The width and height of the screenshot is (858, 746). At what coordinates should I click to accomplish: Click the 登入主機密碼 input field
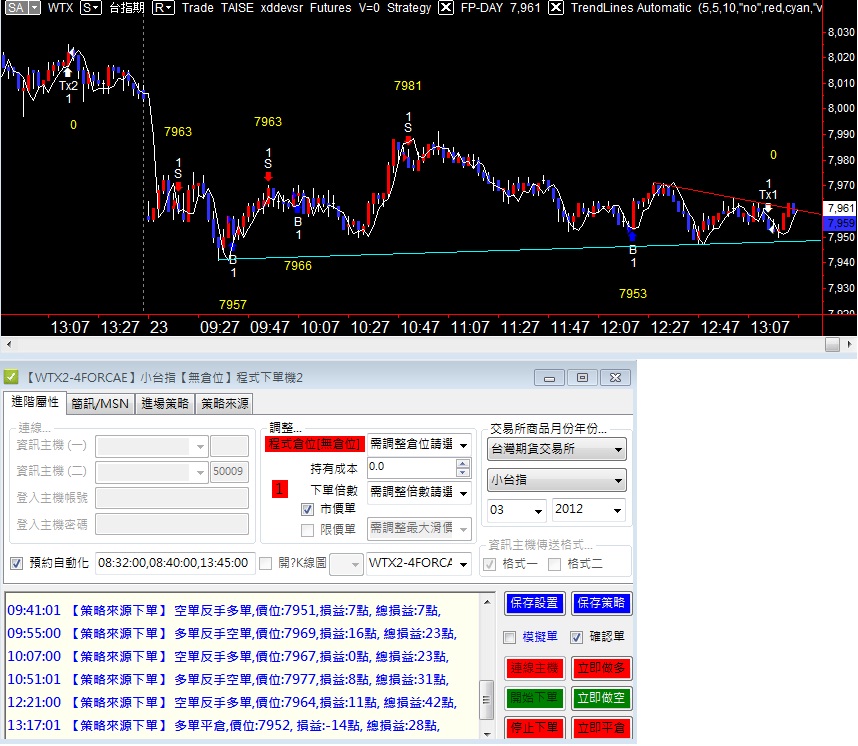click(x=172, y=524)
